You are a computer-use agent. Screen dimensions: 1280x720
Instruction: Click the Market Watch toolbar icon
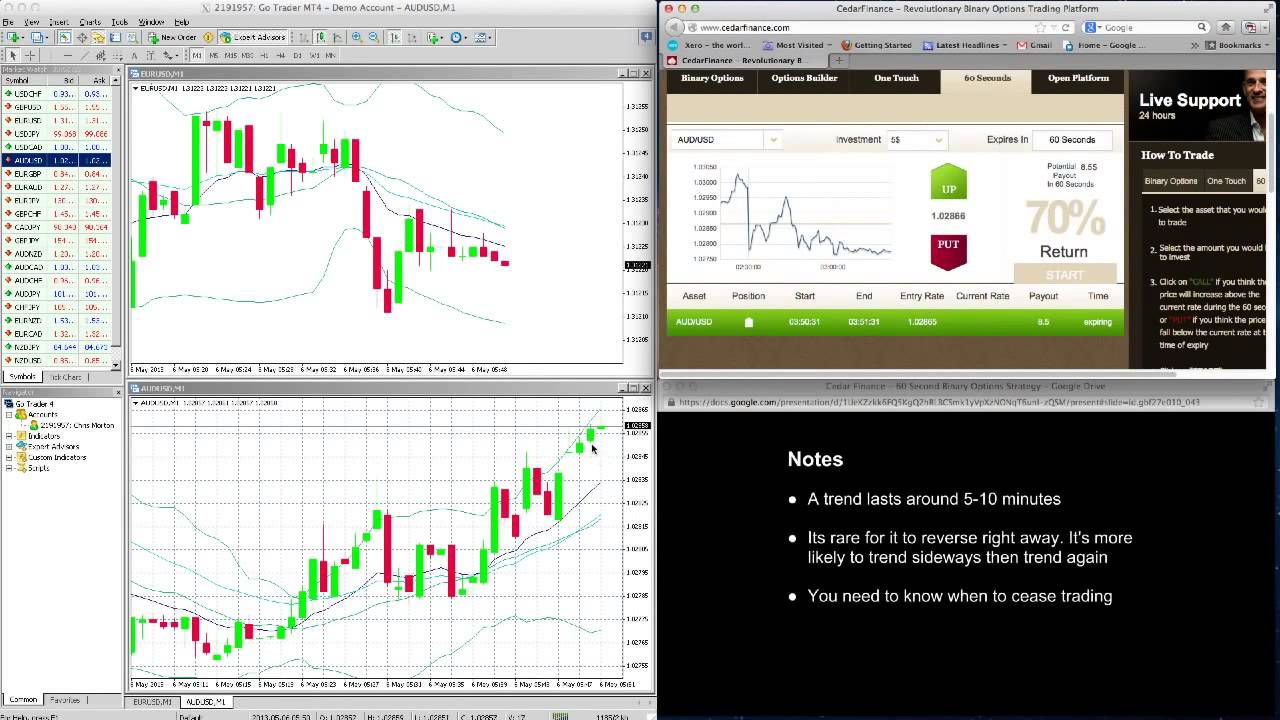[x=64, y=37]
